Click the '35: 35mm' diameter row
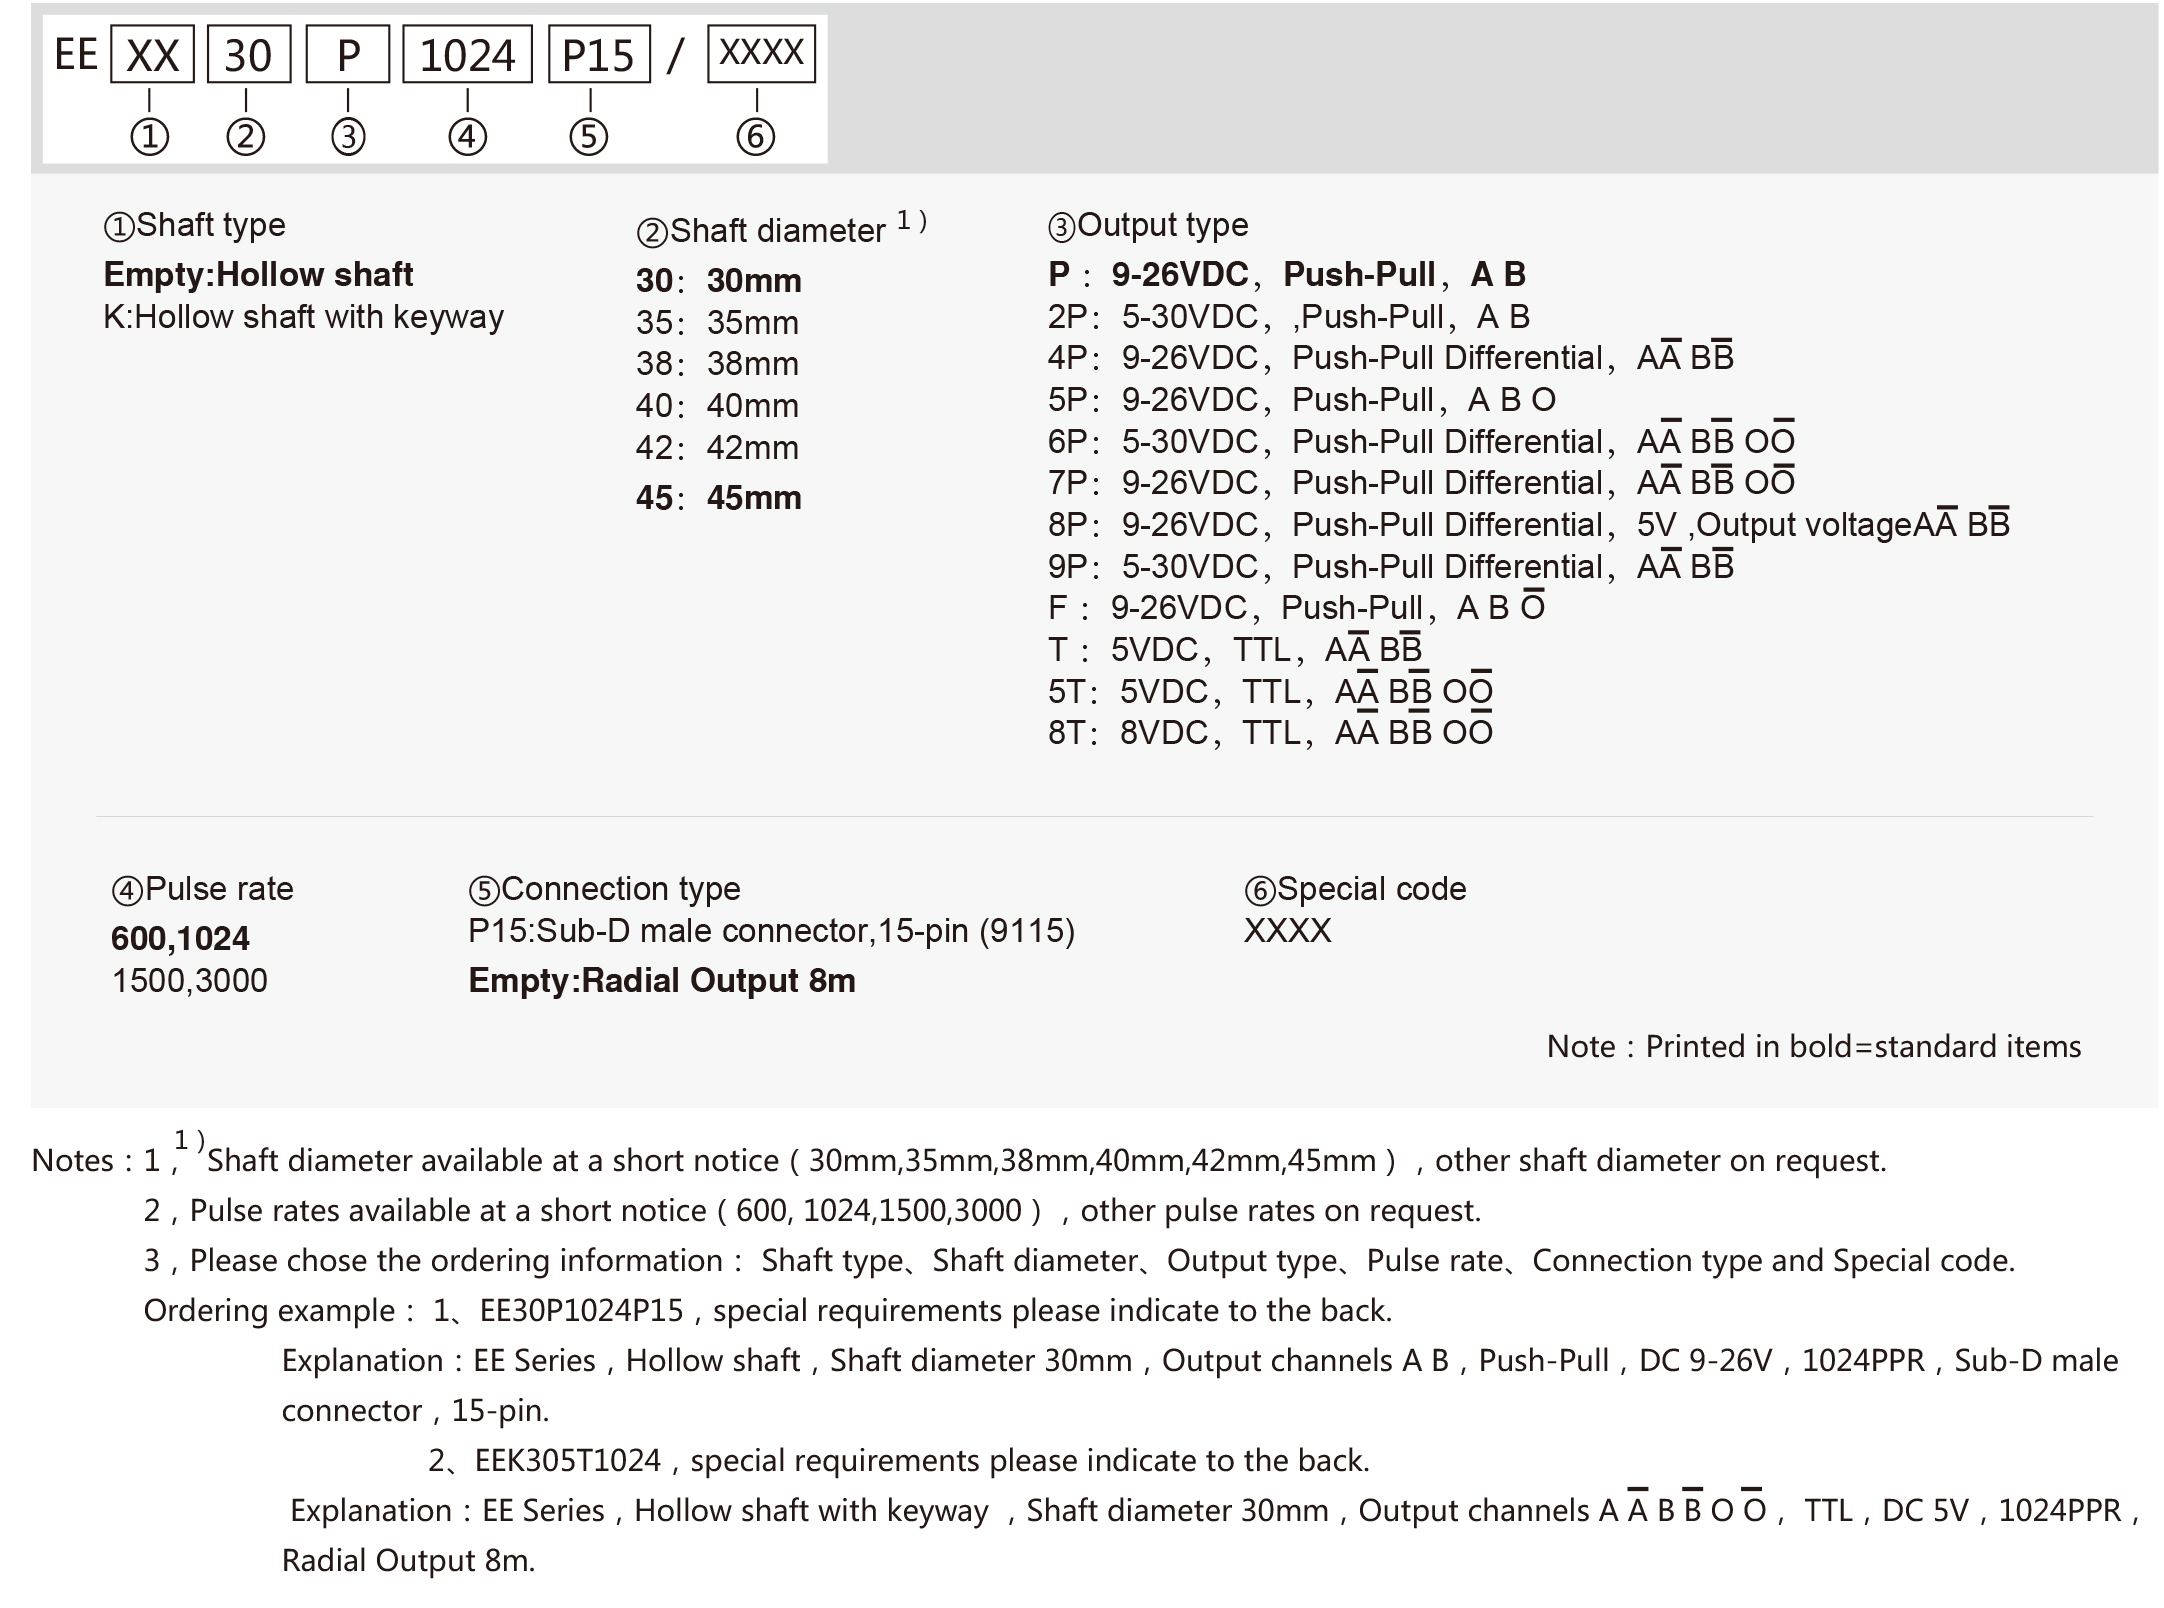 pyautogui.click(x=718, y=323)
